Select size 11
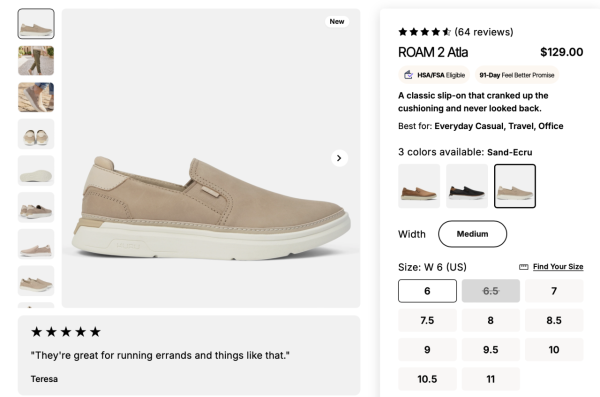 point(491,379)
